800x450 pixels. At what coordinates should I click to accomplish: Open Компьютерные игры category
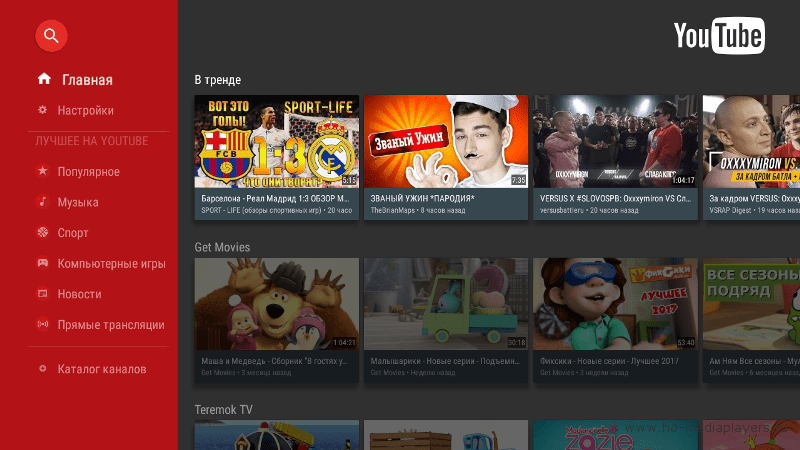112,264
